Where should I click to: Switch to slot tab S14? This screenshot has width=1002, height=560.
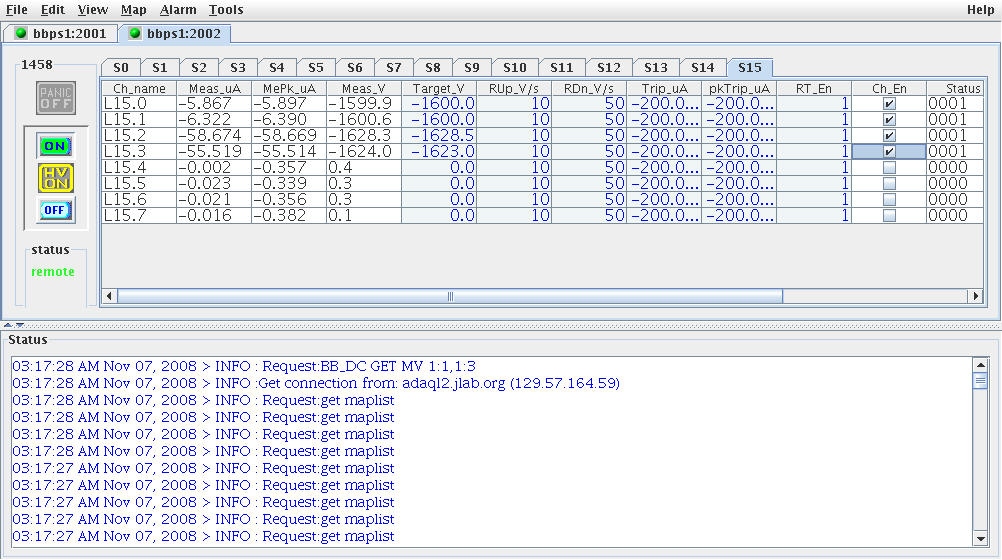tap(702, 68)
